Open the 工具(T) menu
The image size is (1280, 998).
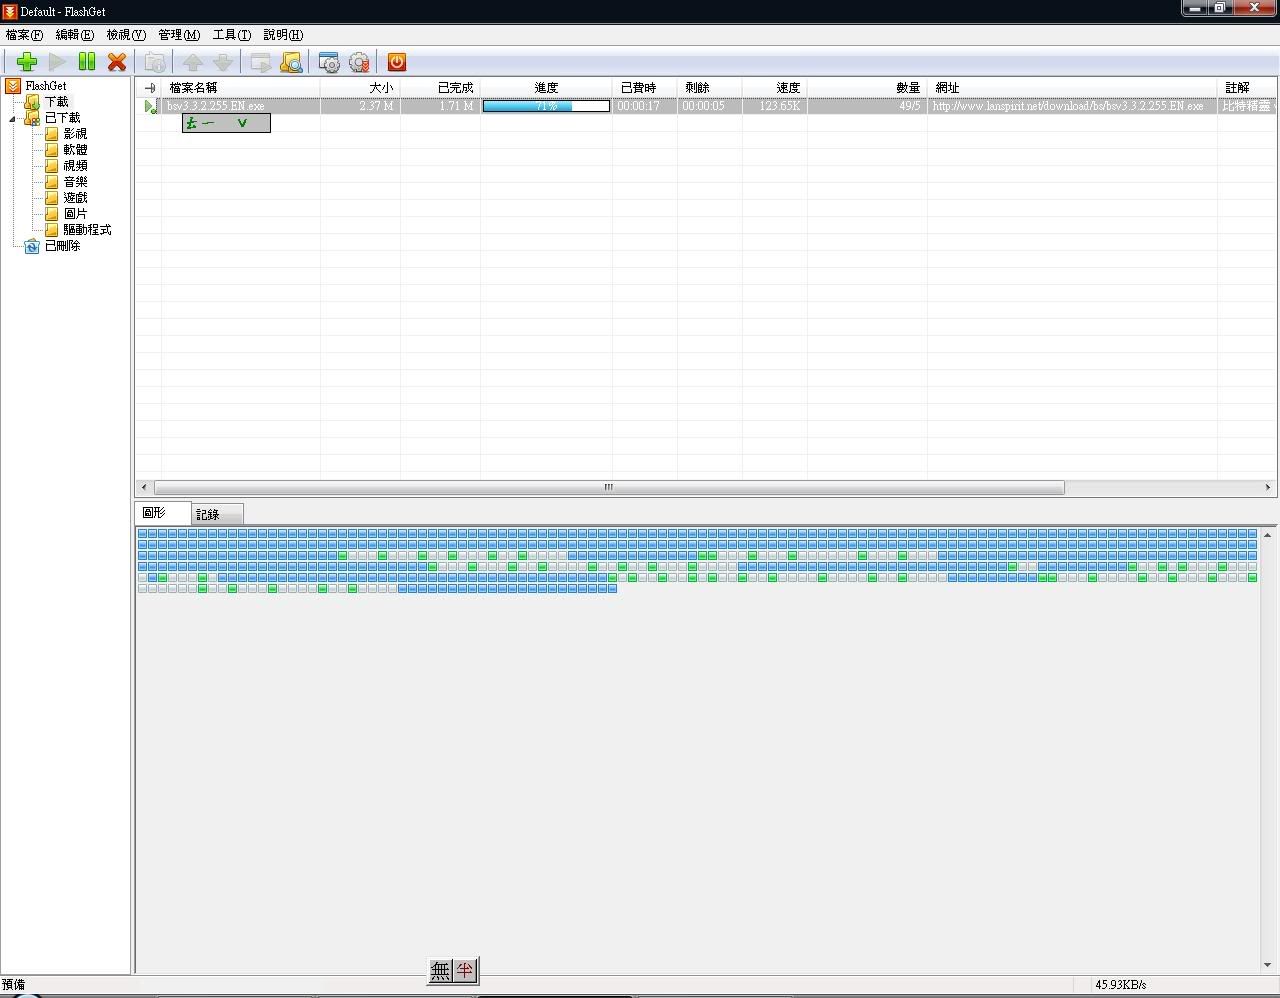tap(231, 35)
